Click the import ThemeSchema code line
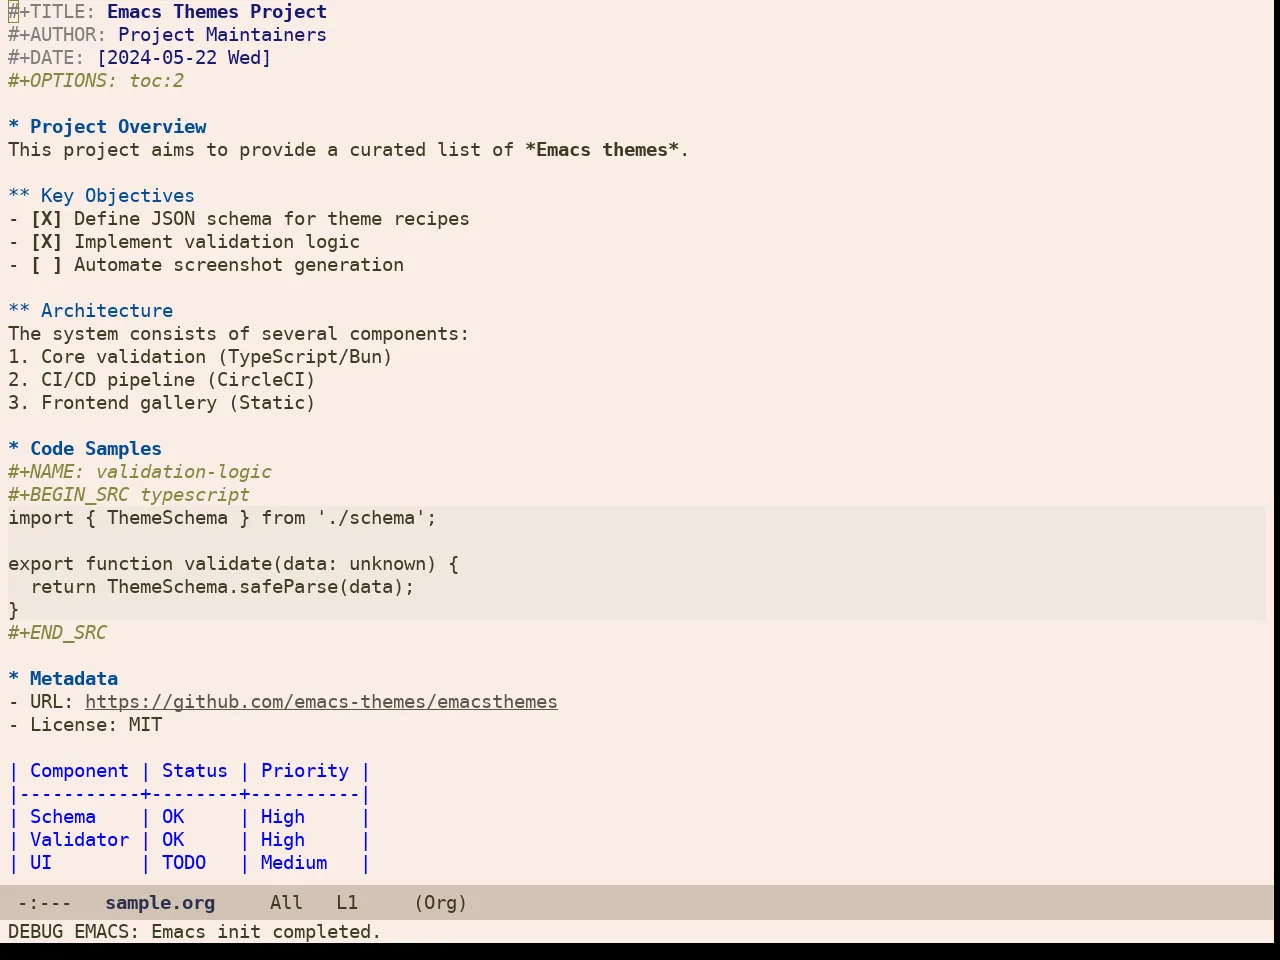 coord(222,518)
